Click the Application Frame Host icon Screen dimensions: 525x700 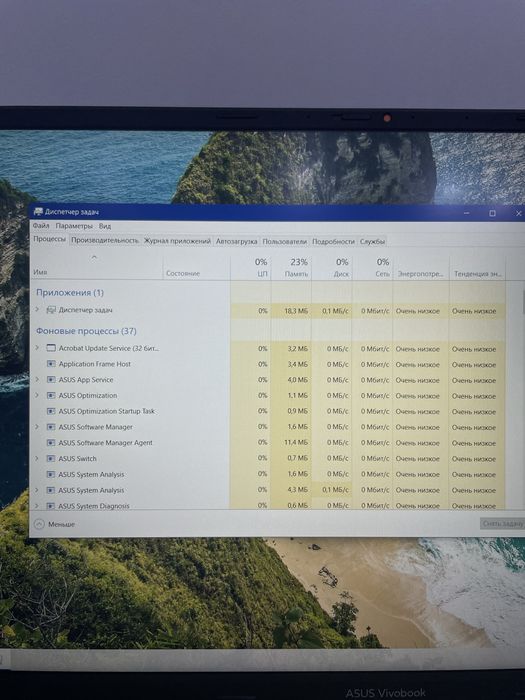(51, 364)
